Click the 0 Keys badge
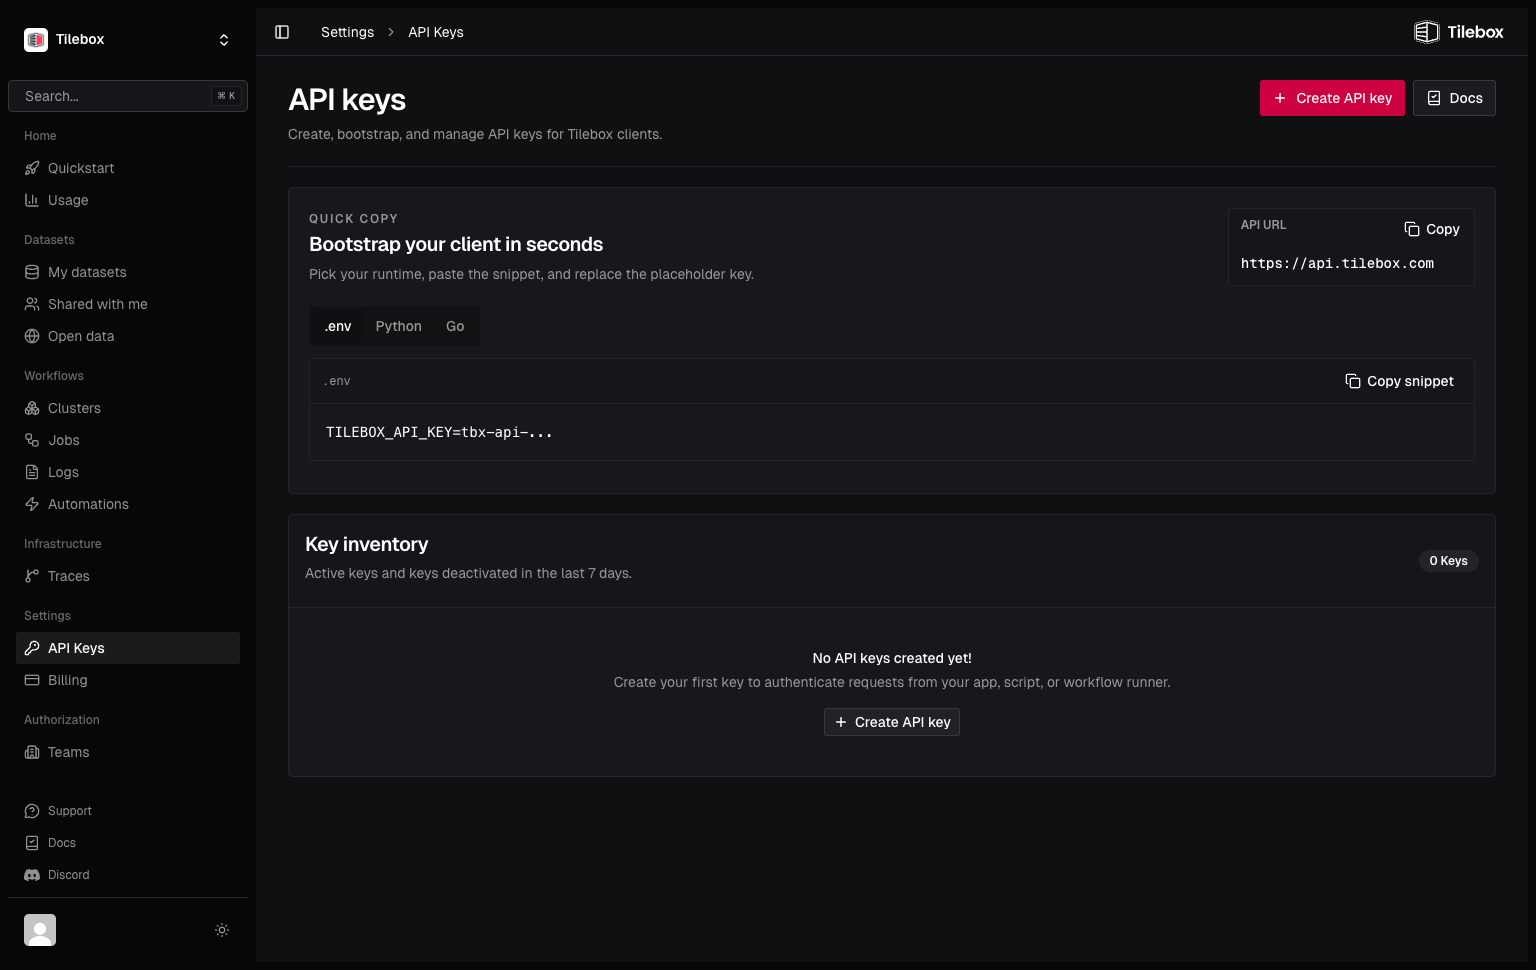 coord(1448,561)
